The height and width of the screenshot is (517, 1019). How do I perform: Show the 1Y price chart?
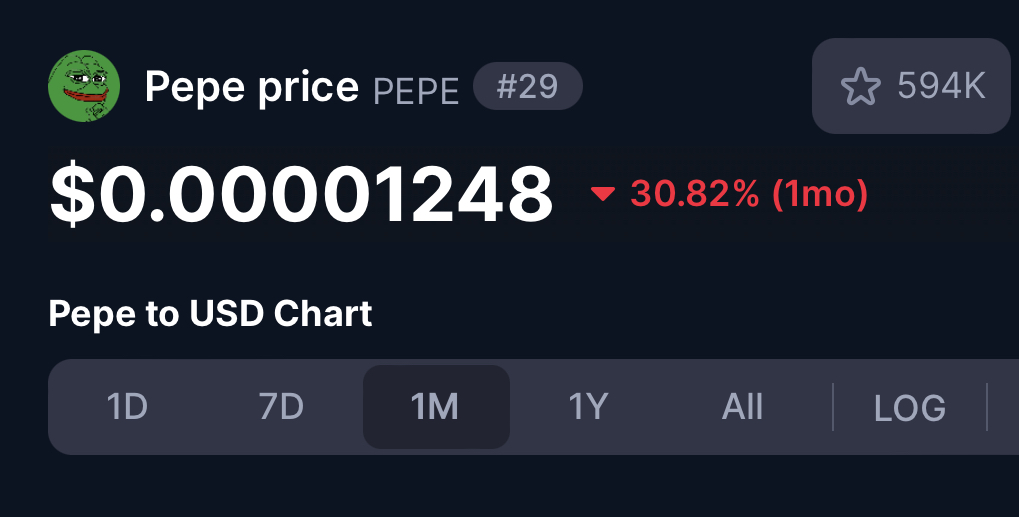589,407
